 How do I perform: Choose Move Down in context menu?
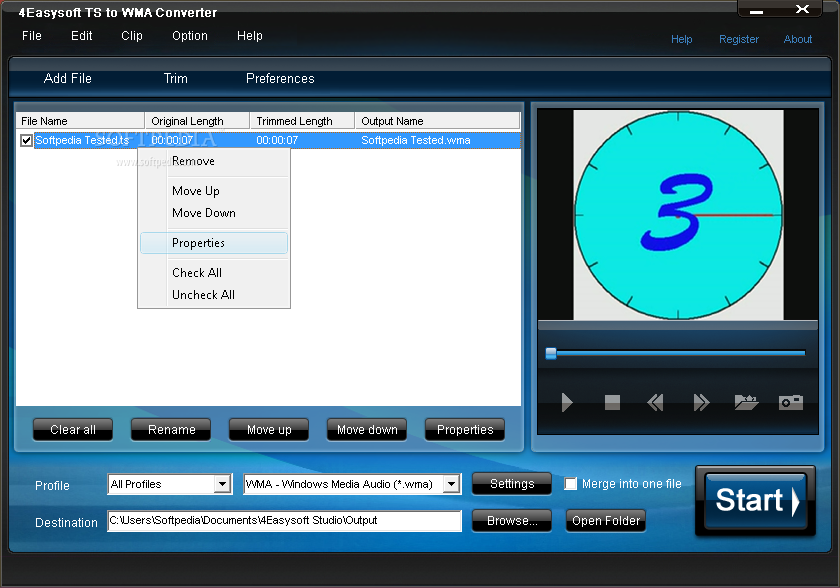pos(214,213)
